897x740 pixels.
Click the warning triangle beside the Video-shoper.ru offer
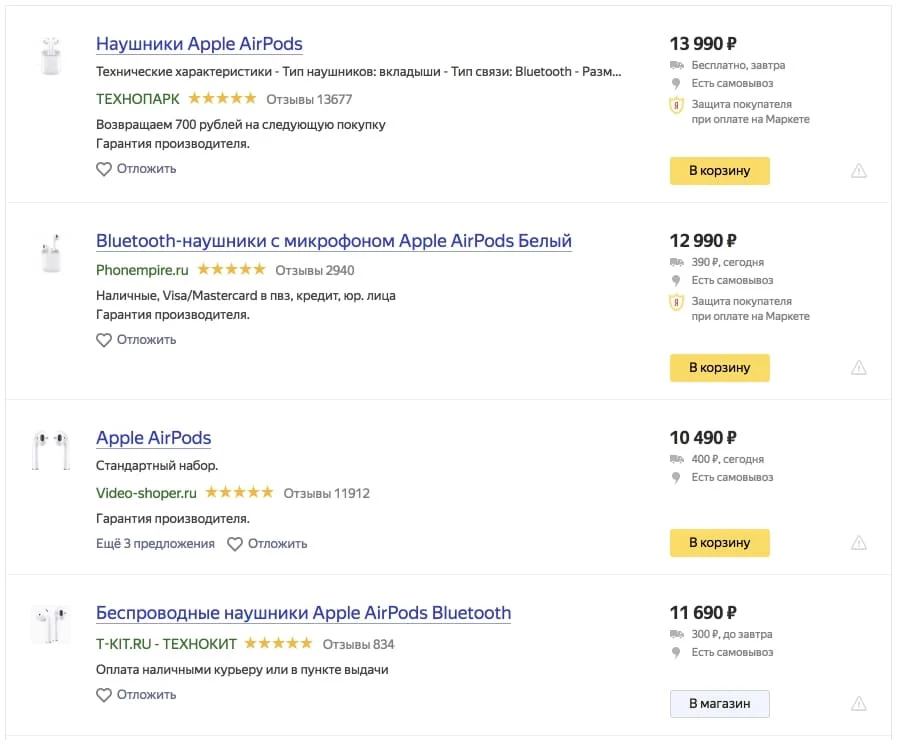(x=859, y=542)
